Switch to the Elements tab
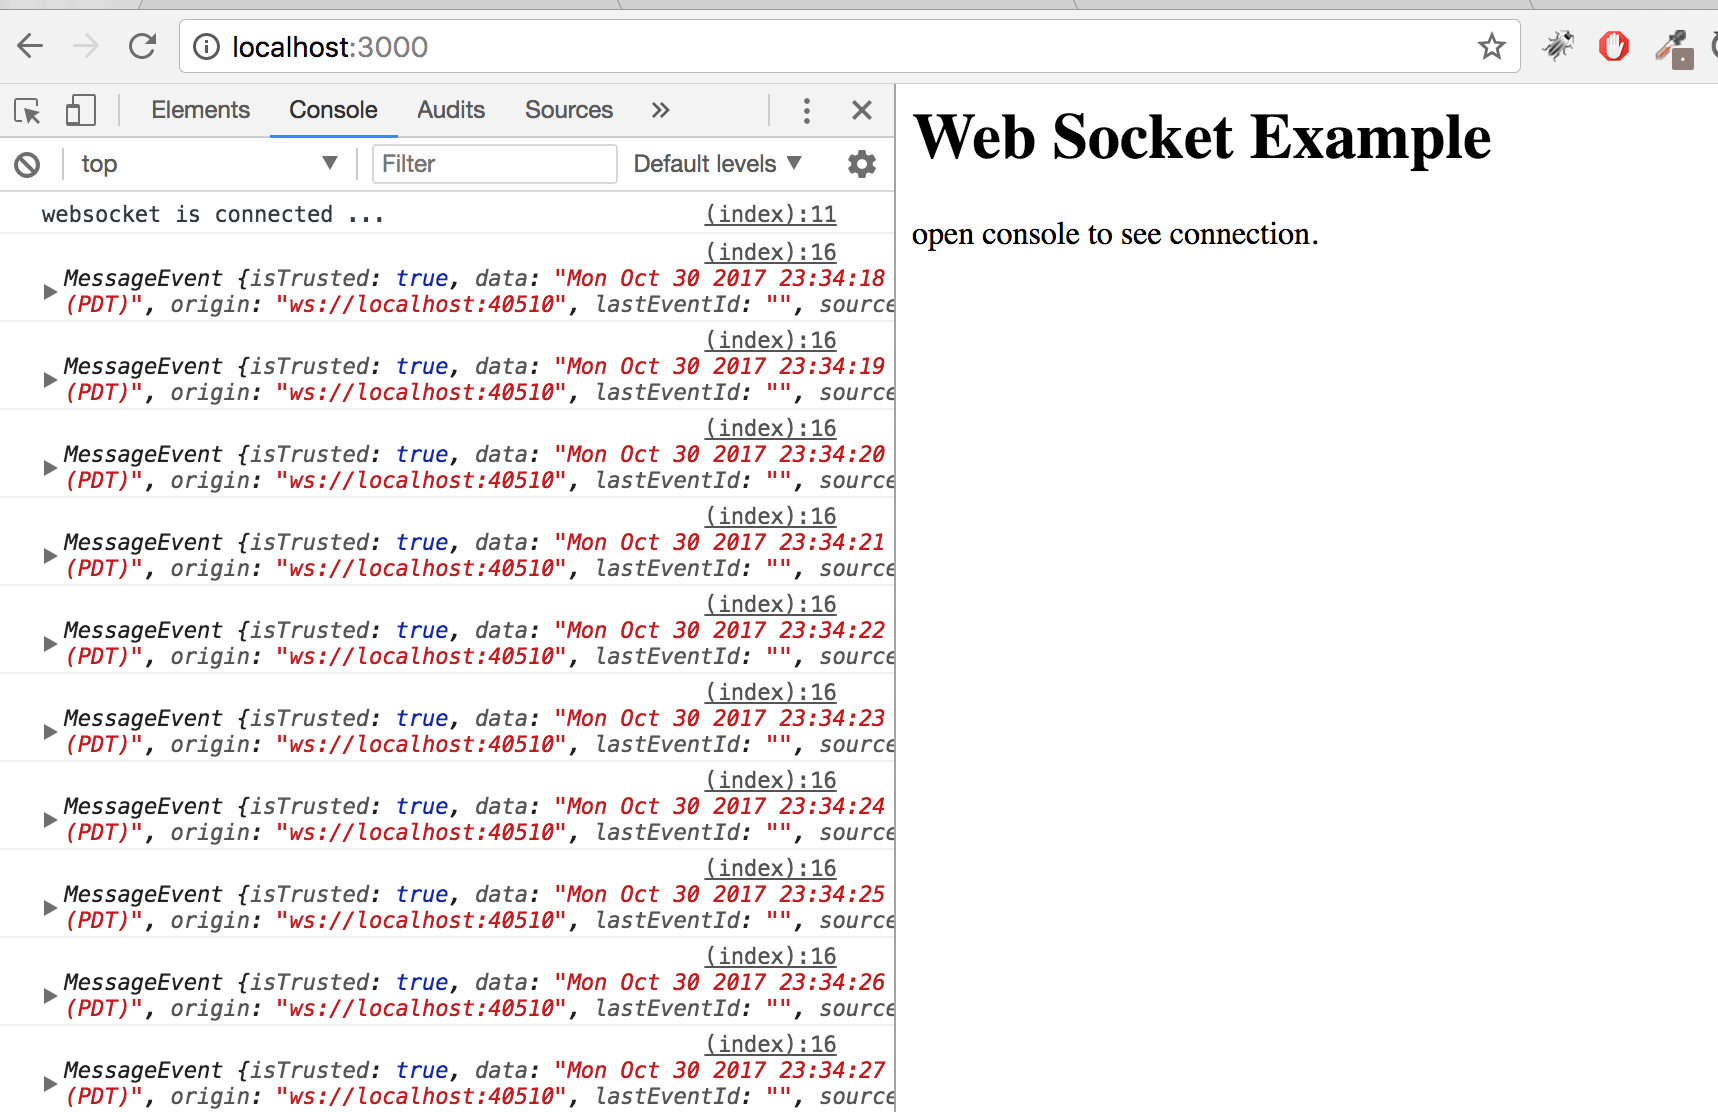 point(200,110)
